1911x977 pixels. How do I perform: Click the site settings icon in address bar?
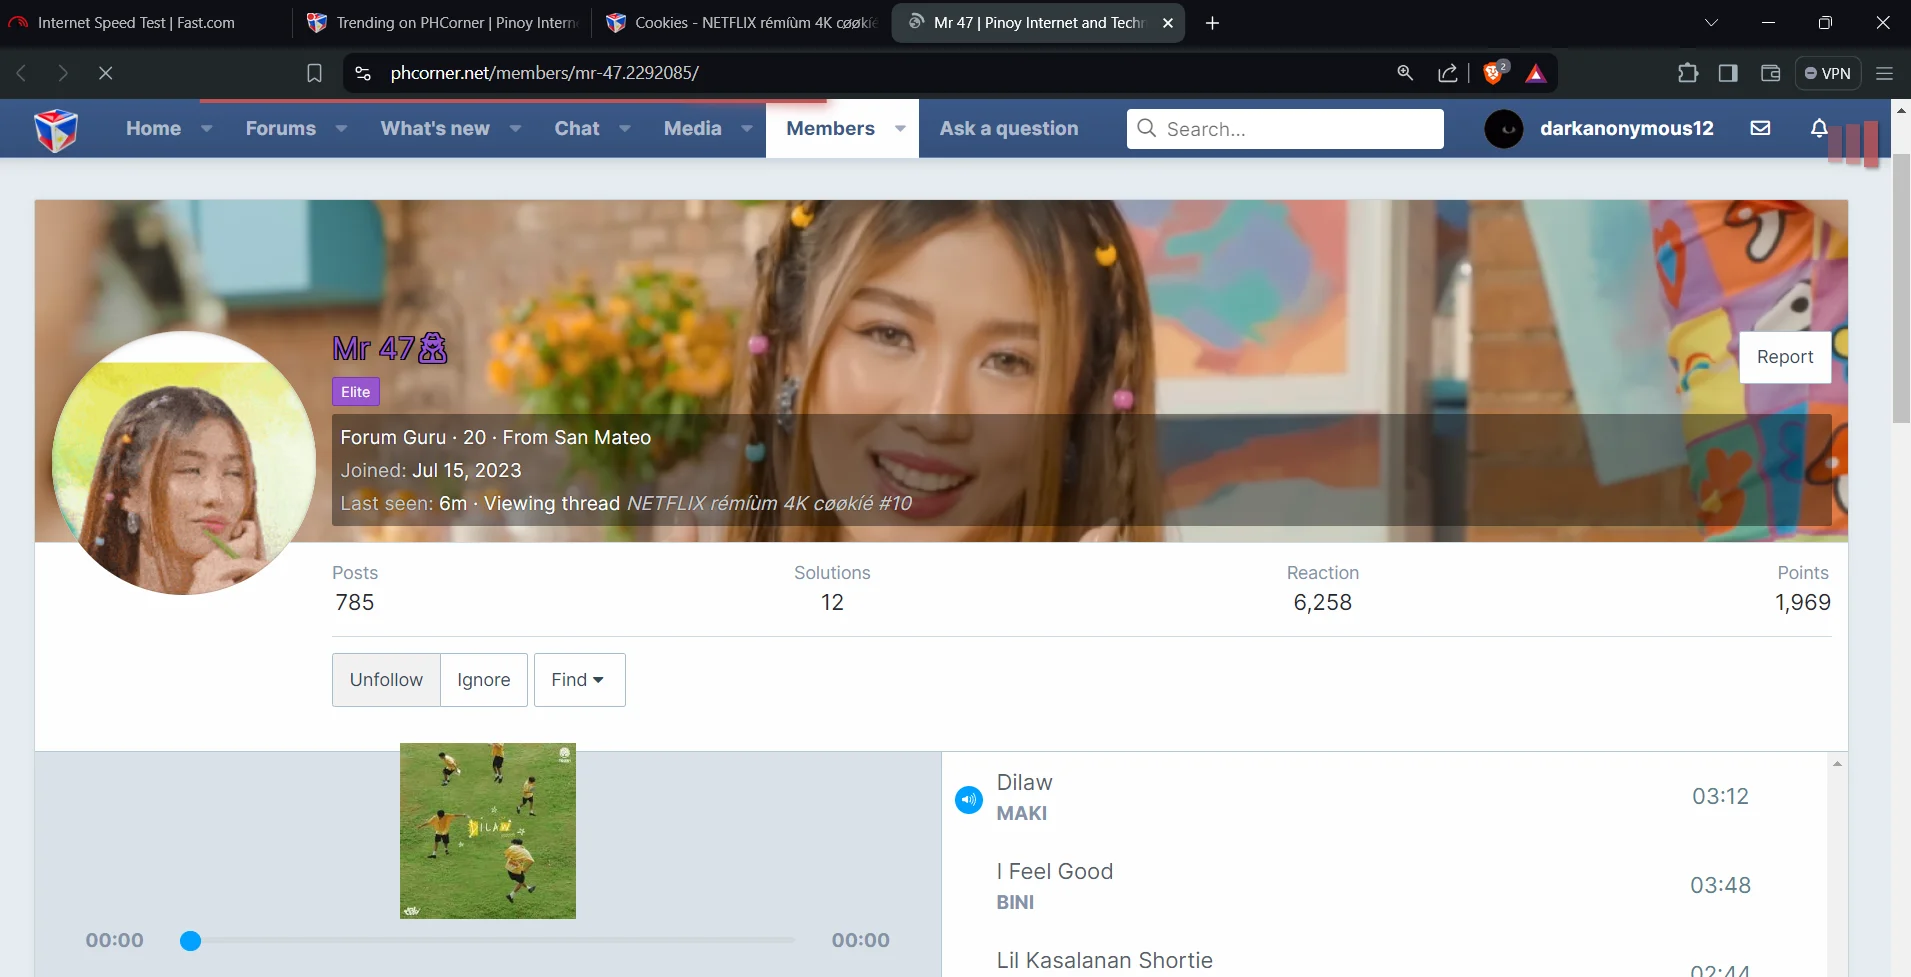click(363, 73)
